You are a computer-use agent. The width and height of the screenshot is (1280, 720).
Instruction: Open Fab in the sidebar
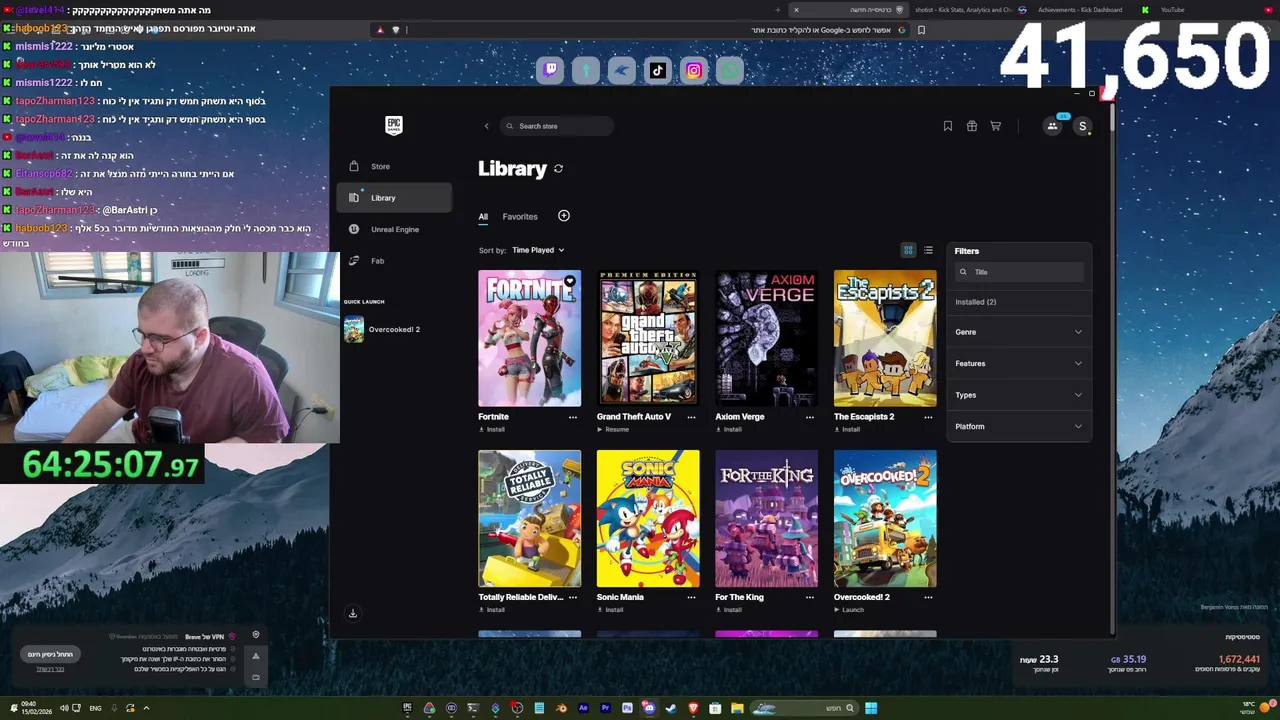pyautogui.click(x=394, y=261)
